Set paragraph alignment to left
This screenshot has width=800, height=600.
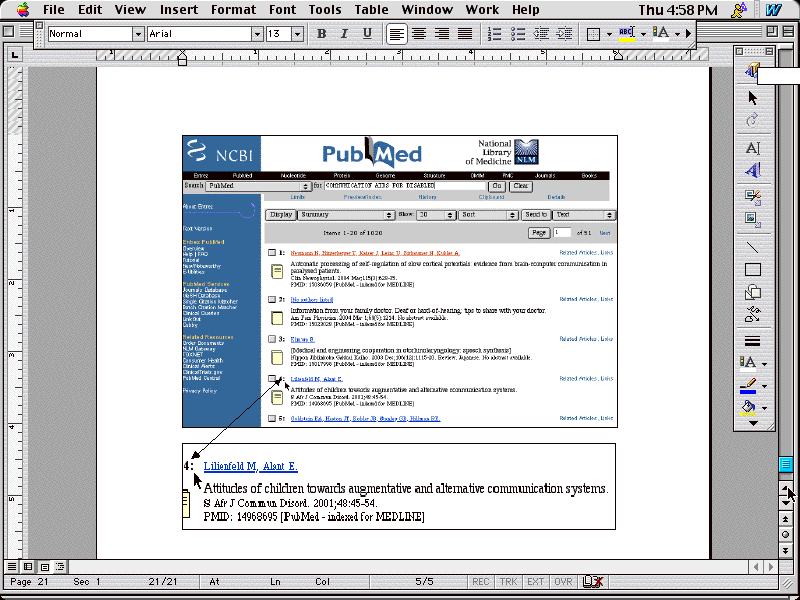click(396, 34)
